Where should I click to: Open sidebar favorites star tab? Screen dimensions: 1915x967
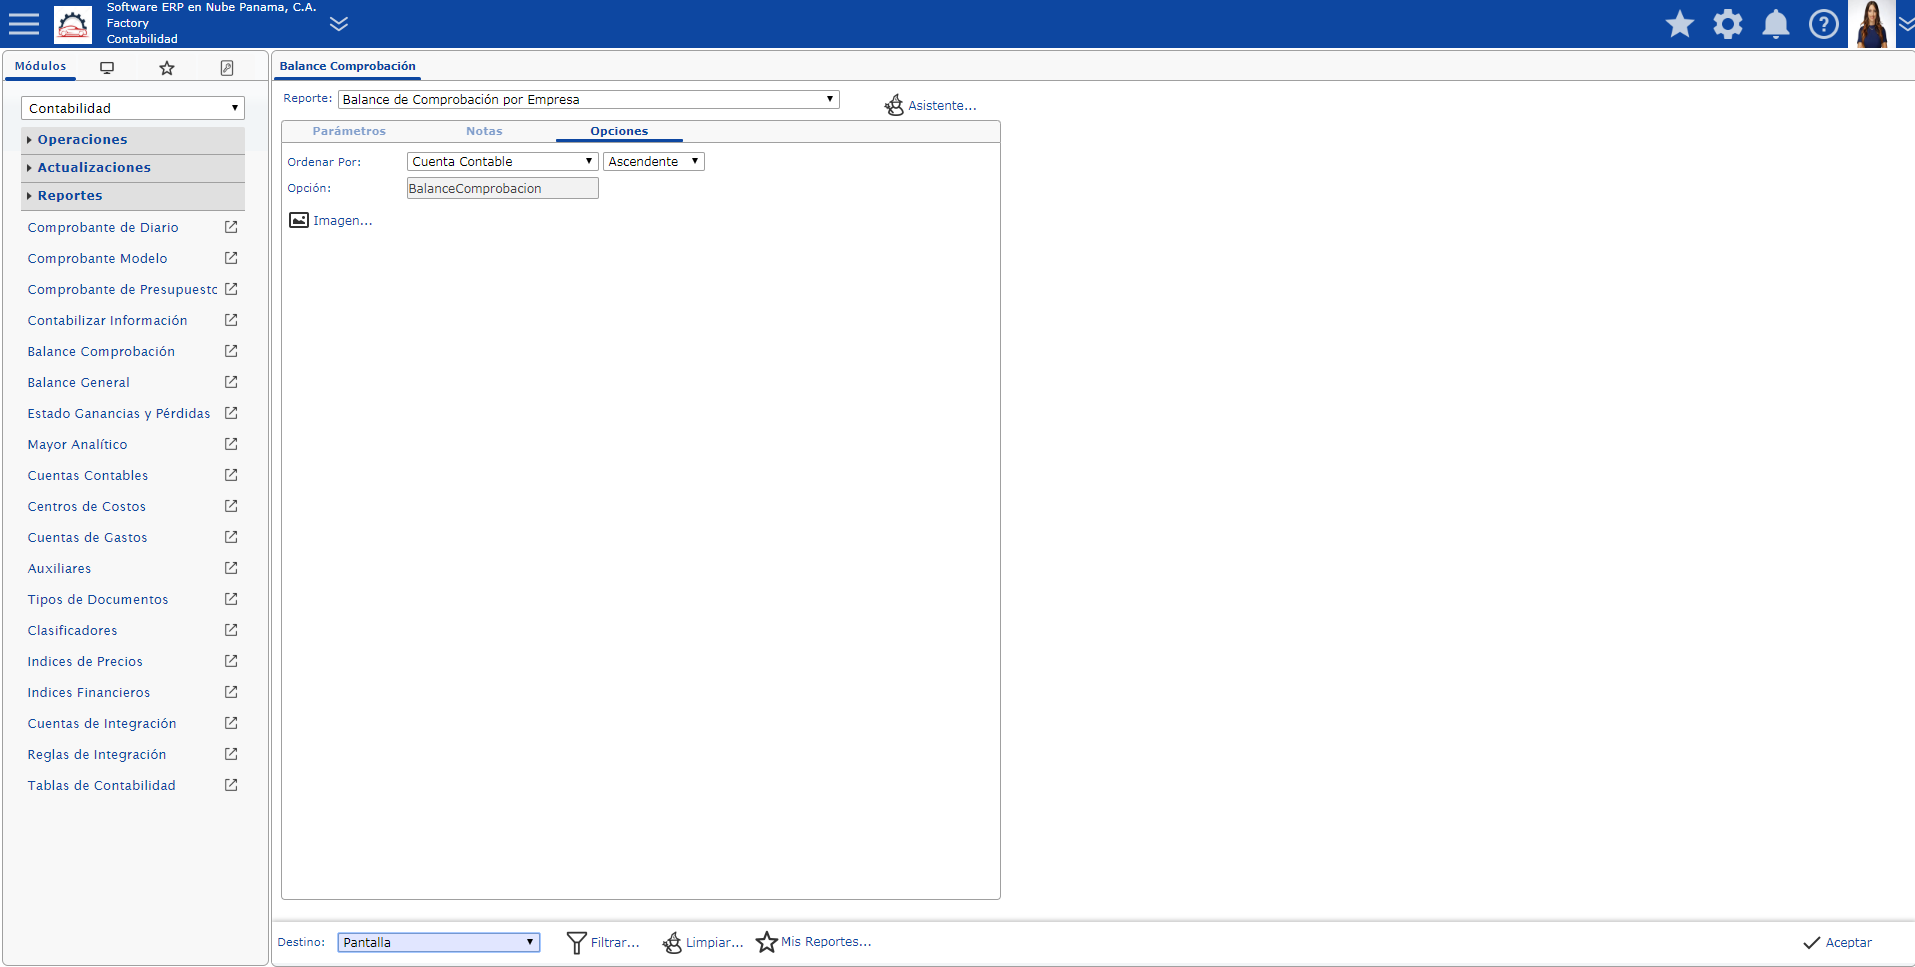coord(167,67)
